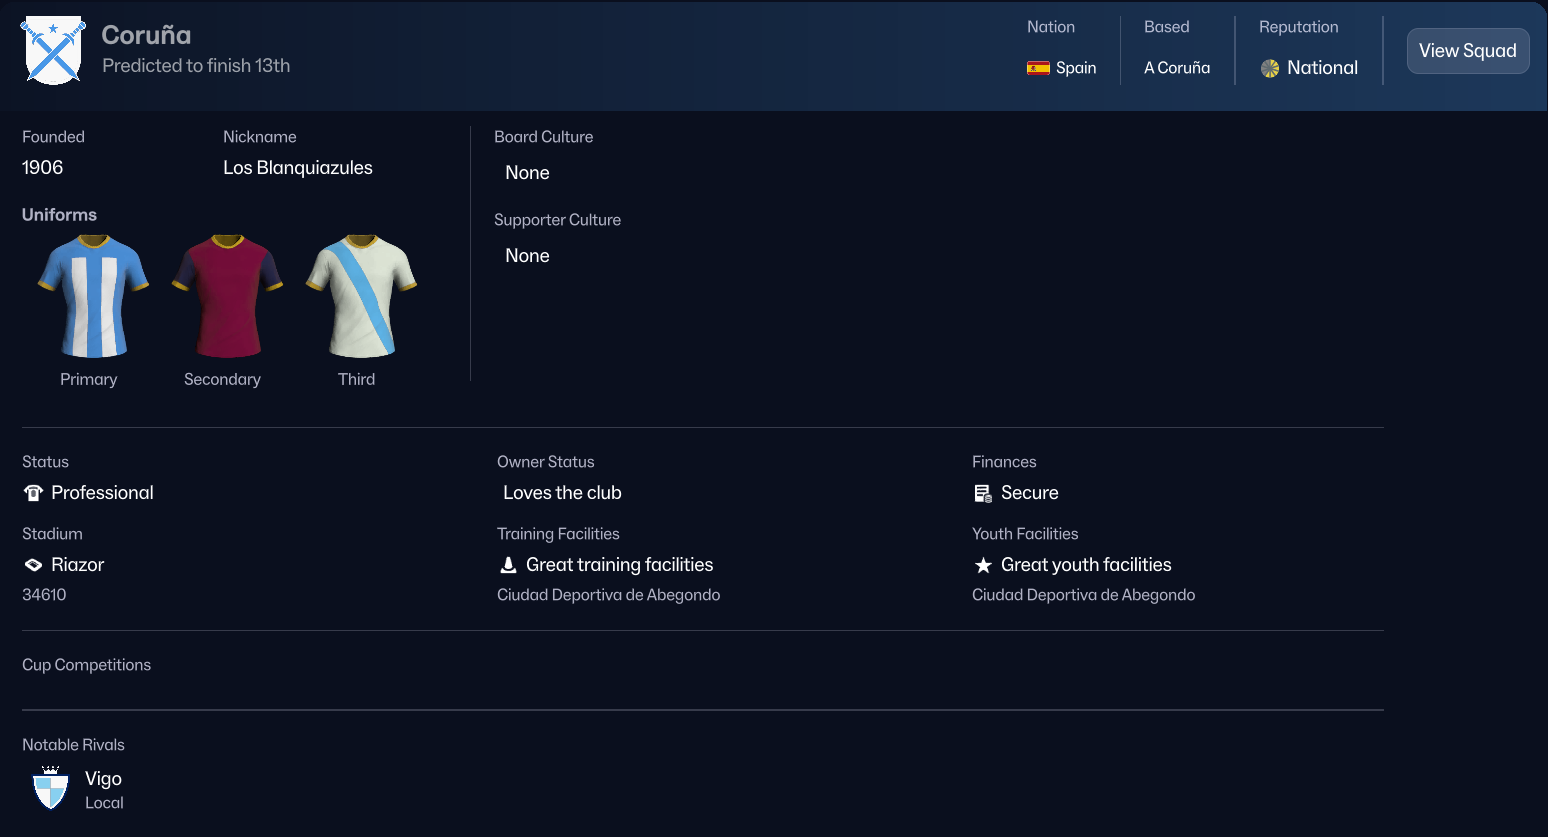Click the Professional status trophy icon
Image resolution: width=1548 pixels, height=837 pixels.
[31, 492]
